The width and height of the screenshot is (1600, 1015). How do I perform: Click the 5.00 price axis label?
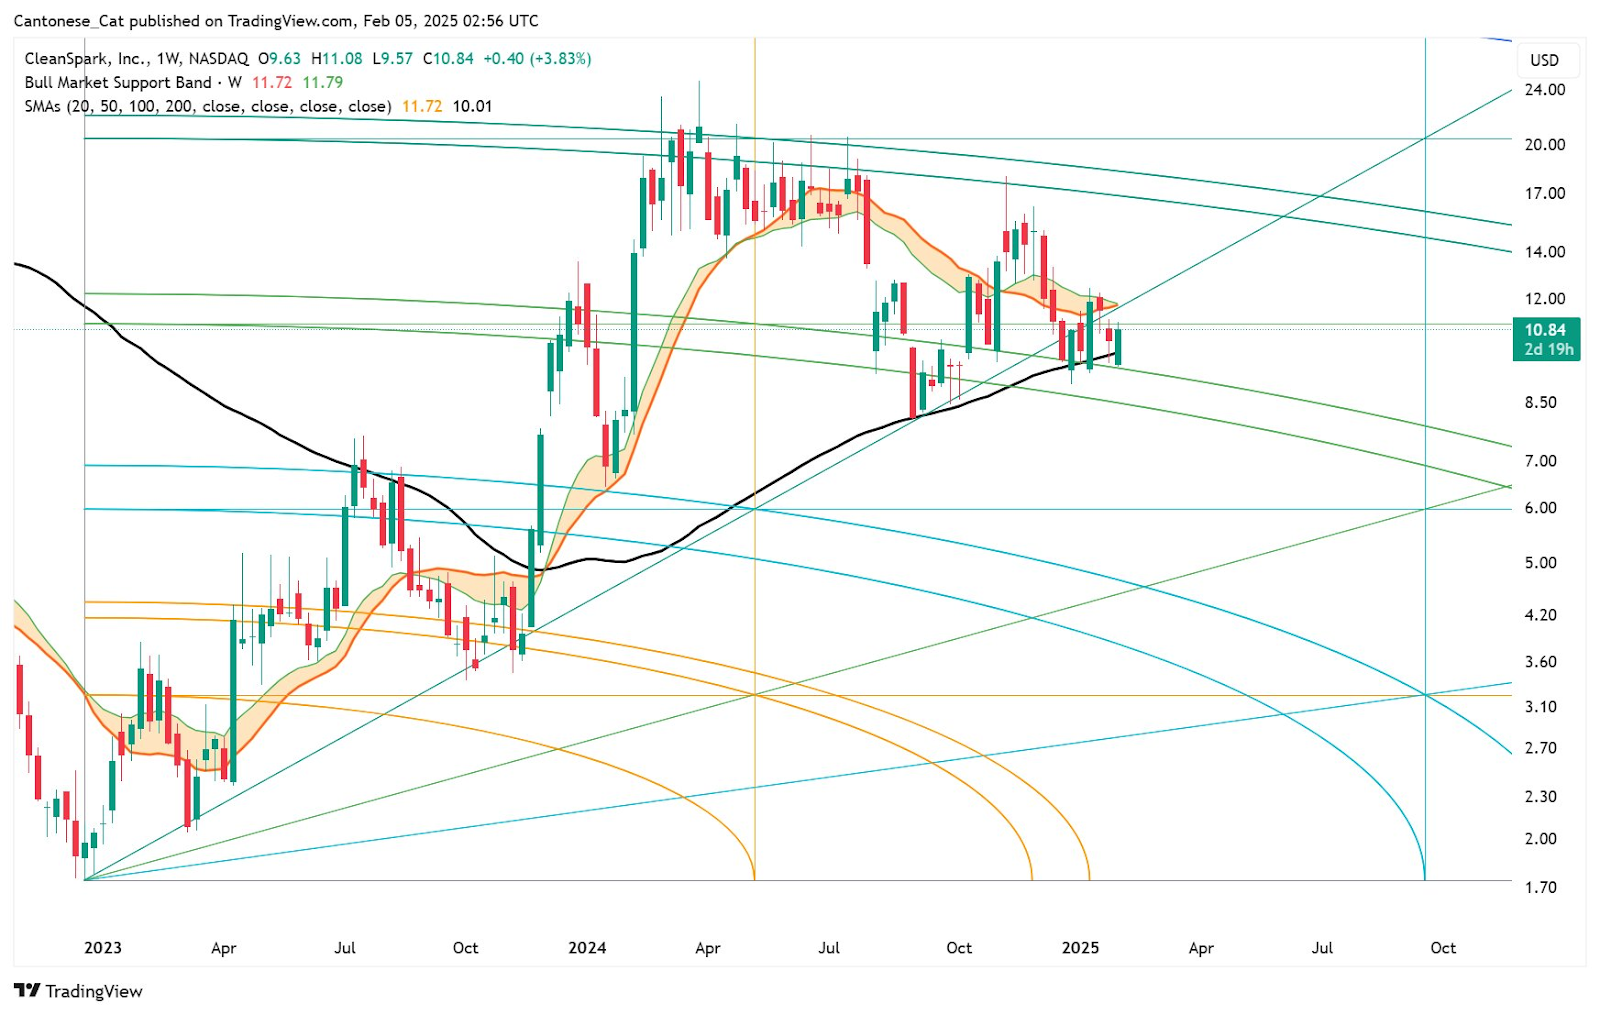tap(1541, 563)
